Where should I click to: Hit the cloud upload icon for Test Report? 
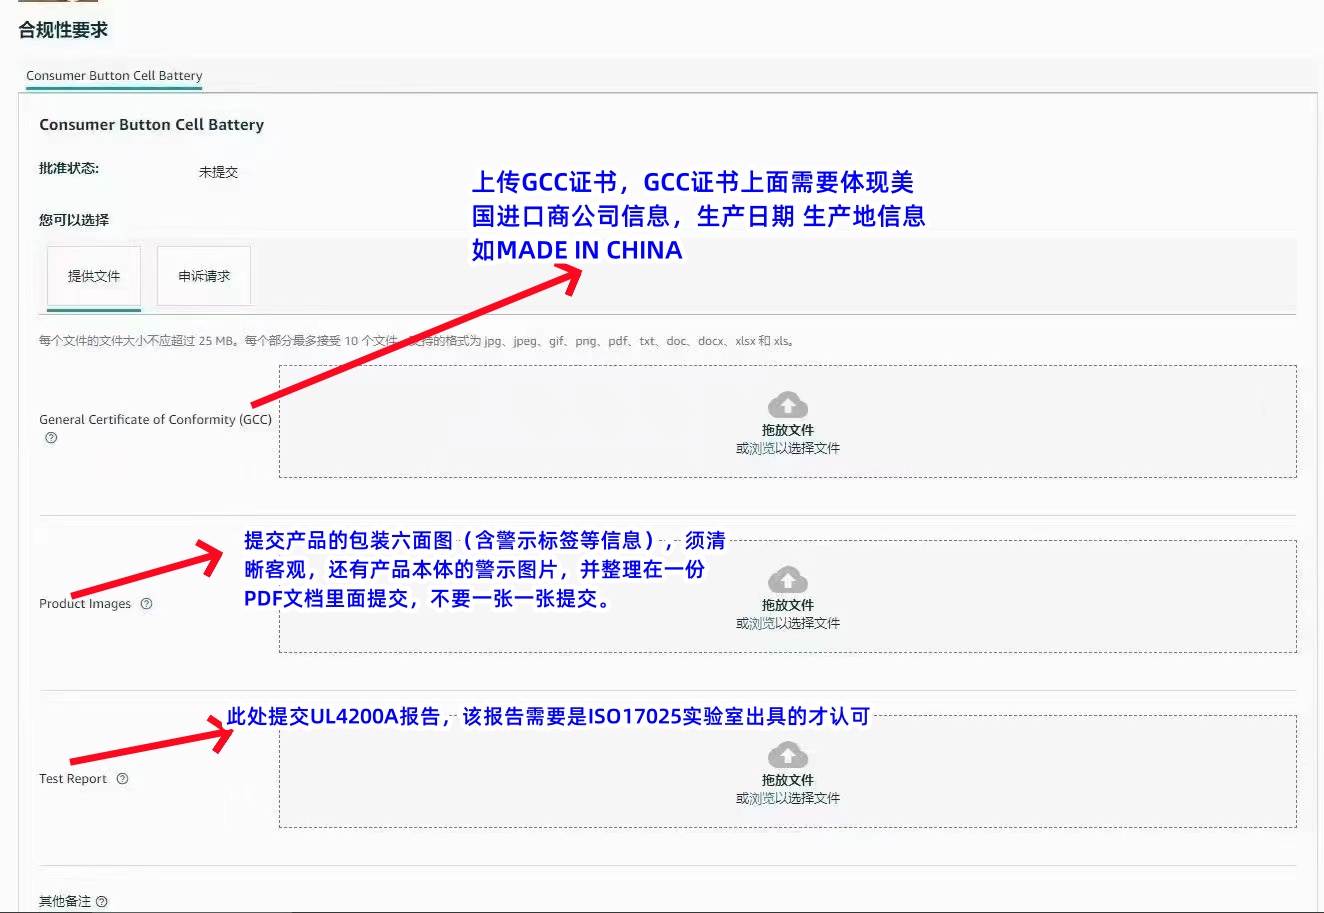point(788,755)
